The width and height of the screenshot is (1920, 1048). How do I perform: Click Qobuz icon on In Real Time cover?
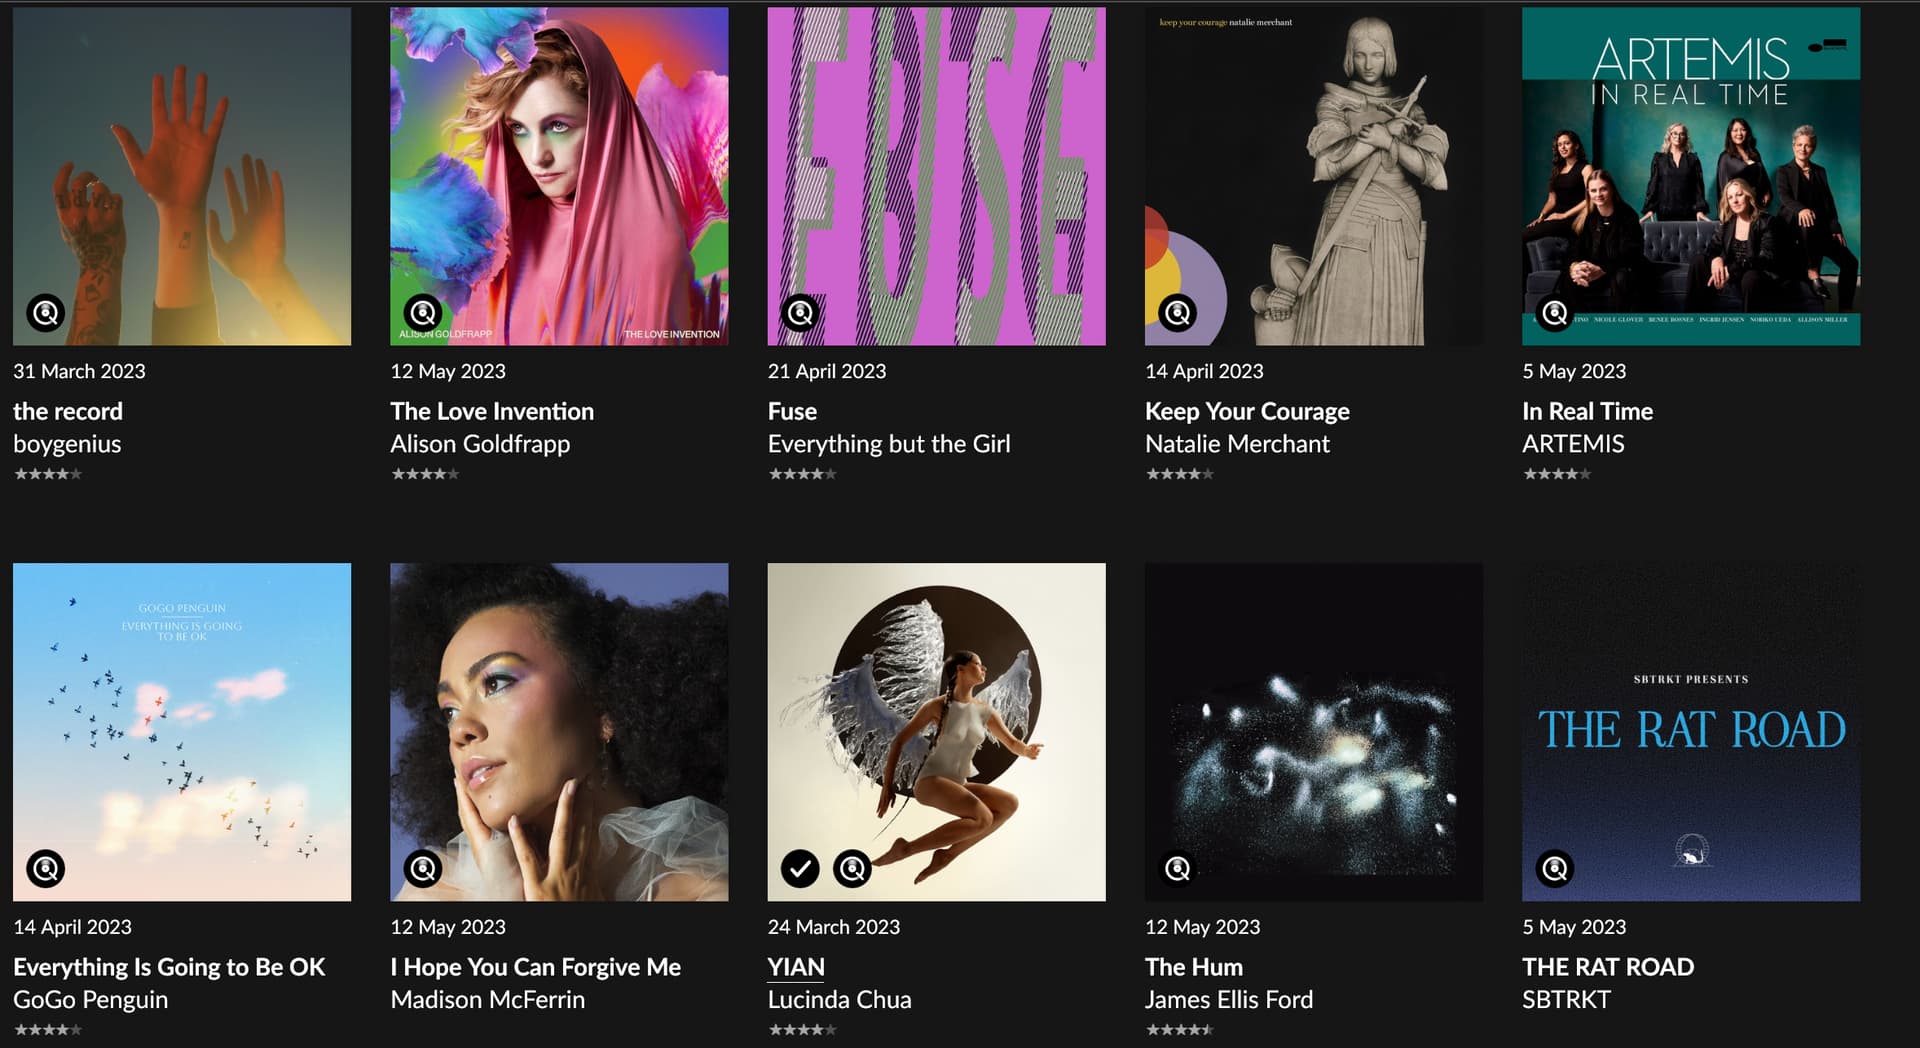coord(1554,313)
